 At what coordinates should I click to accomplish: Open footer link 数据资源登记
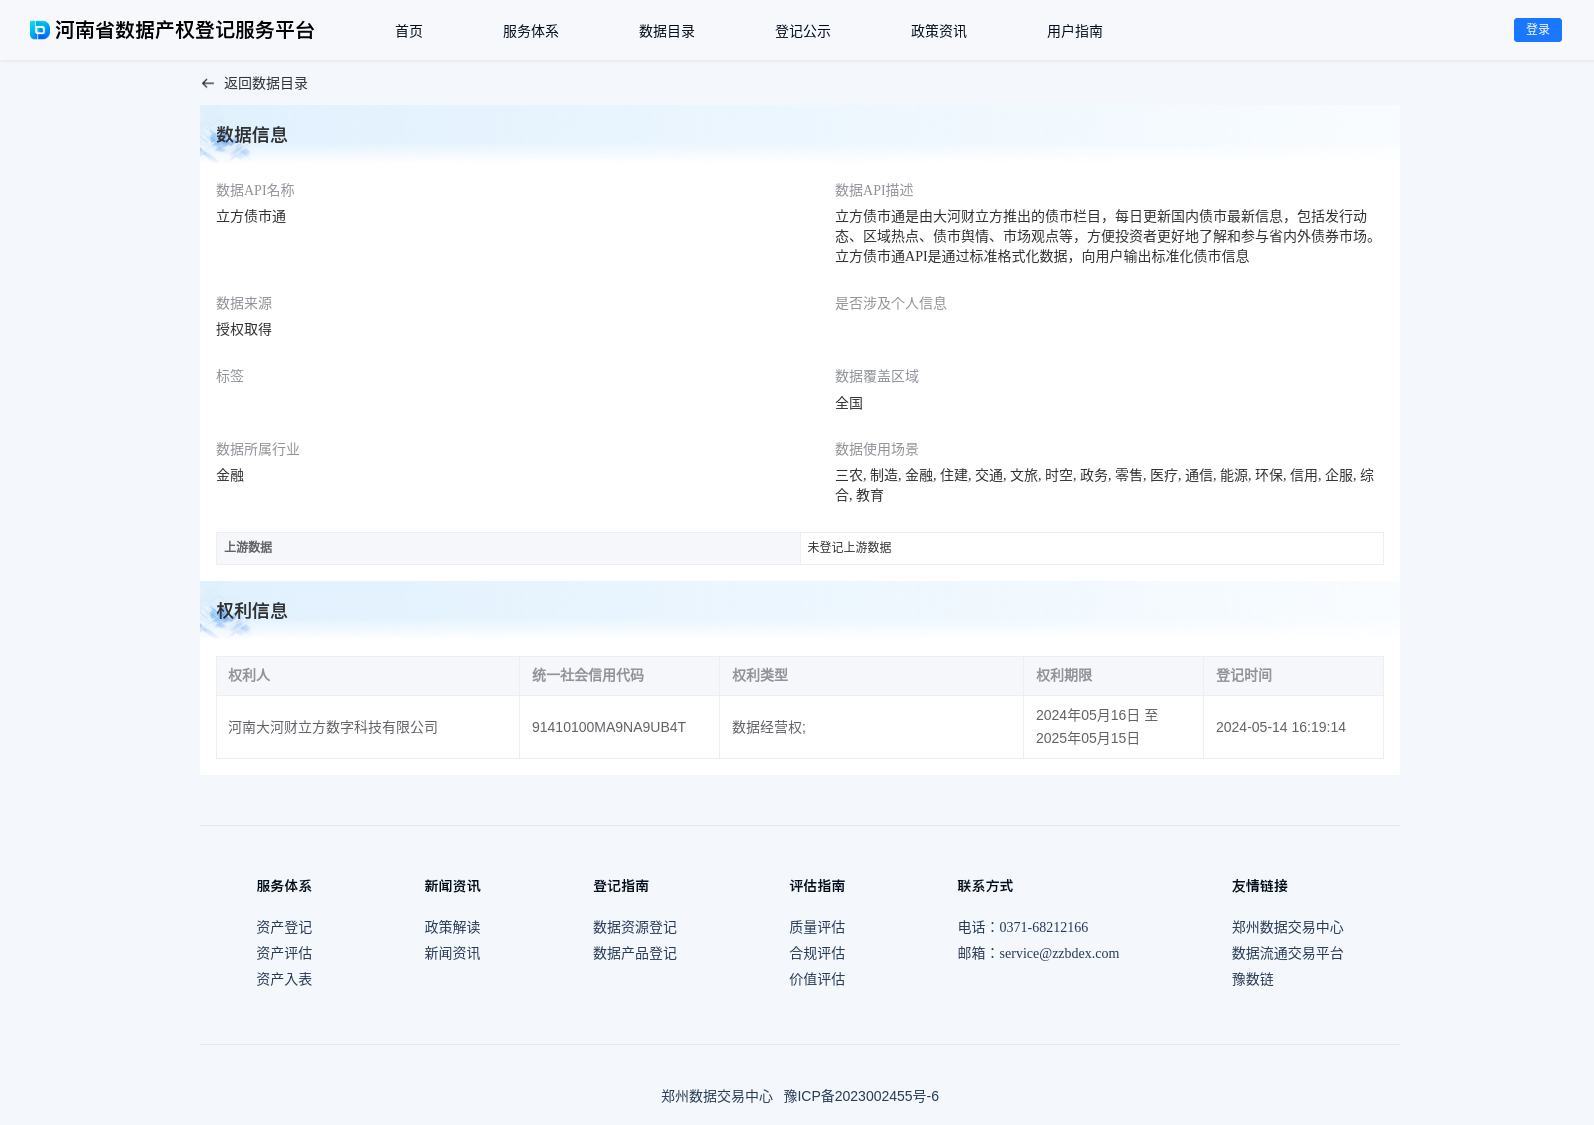click(635, 927)
